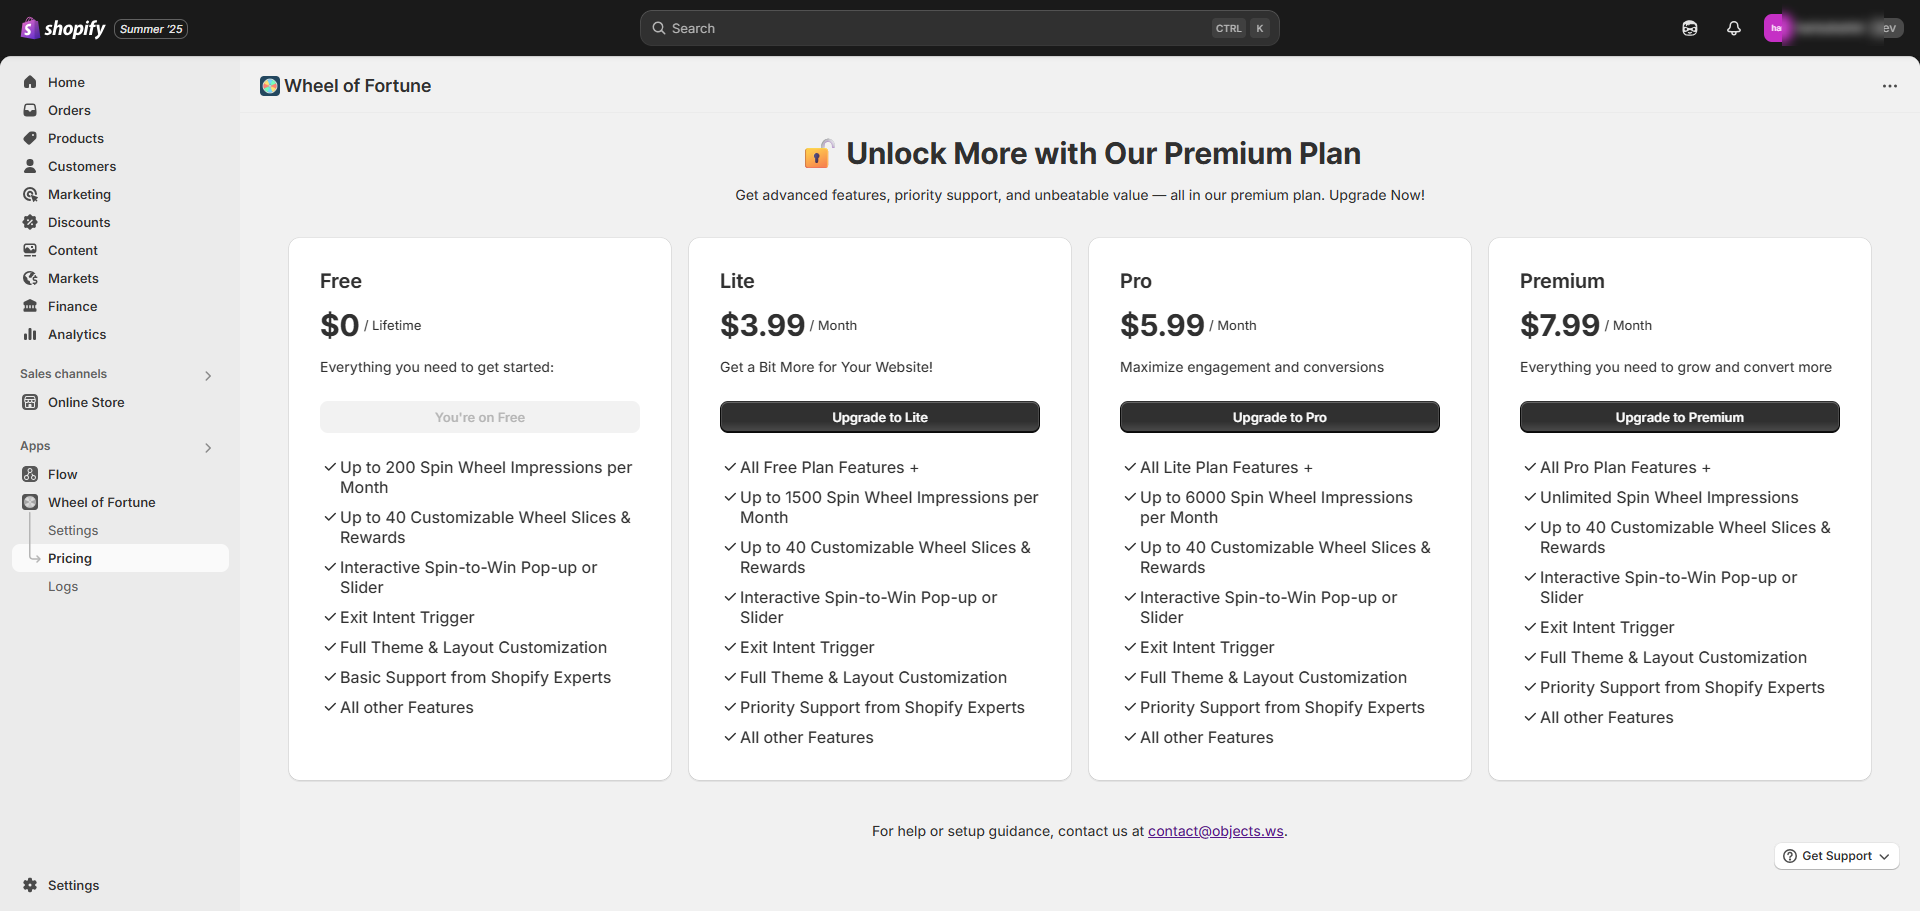The height and width of the screenshot is (911, 1920).
Task: Select the Pricing menu item
Action: [x=120, y=558]
